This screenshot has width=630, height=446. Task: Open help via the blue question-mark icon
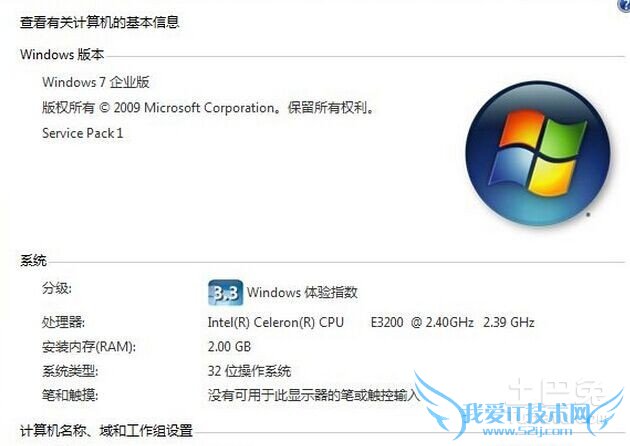point(625,5)
